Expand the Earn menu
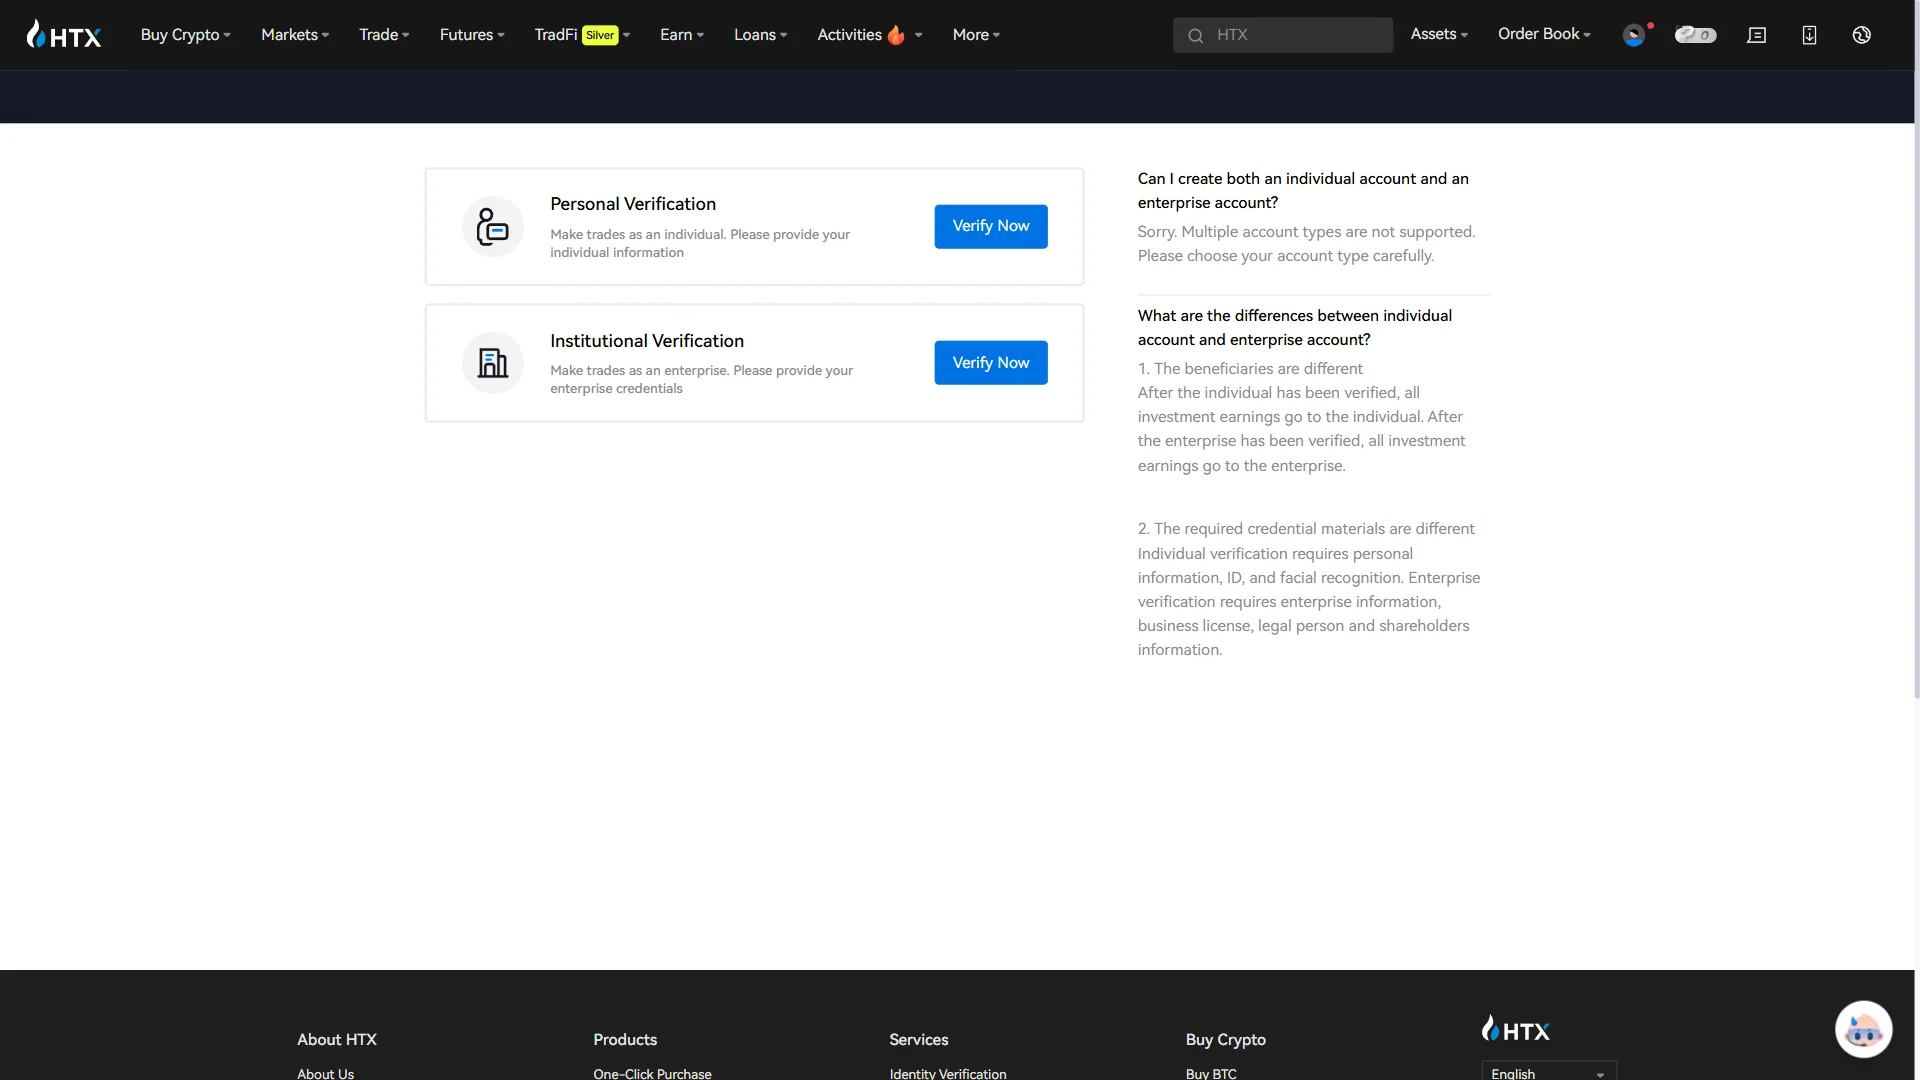Screen dimensions: 1920x1080 [682, 35]
